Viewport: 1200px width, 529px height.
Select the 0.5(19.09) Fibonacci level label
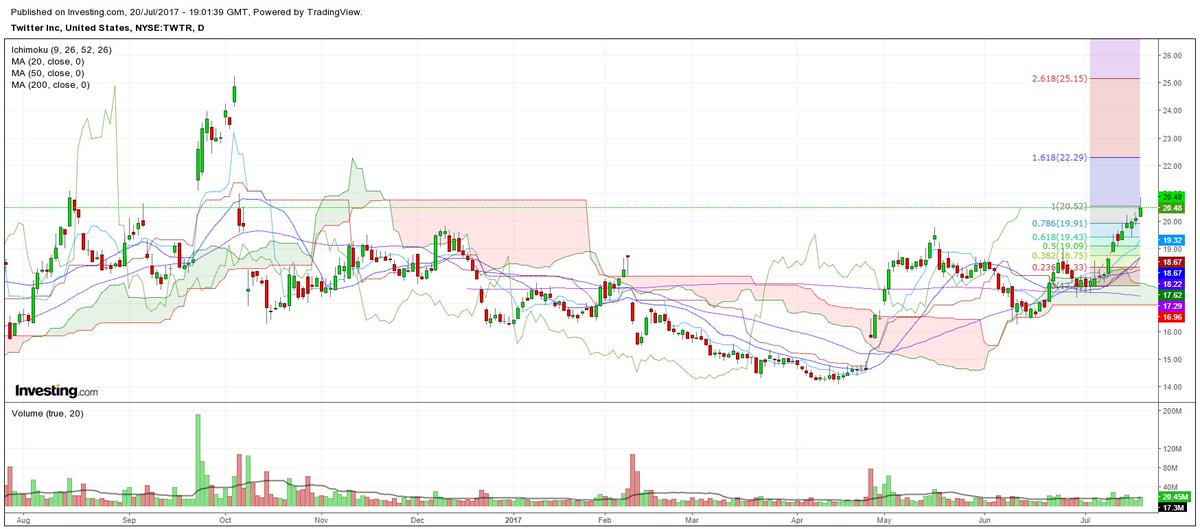coord(1064,246)
